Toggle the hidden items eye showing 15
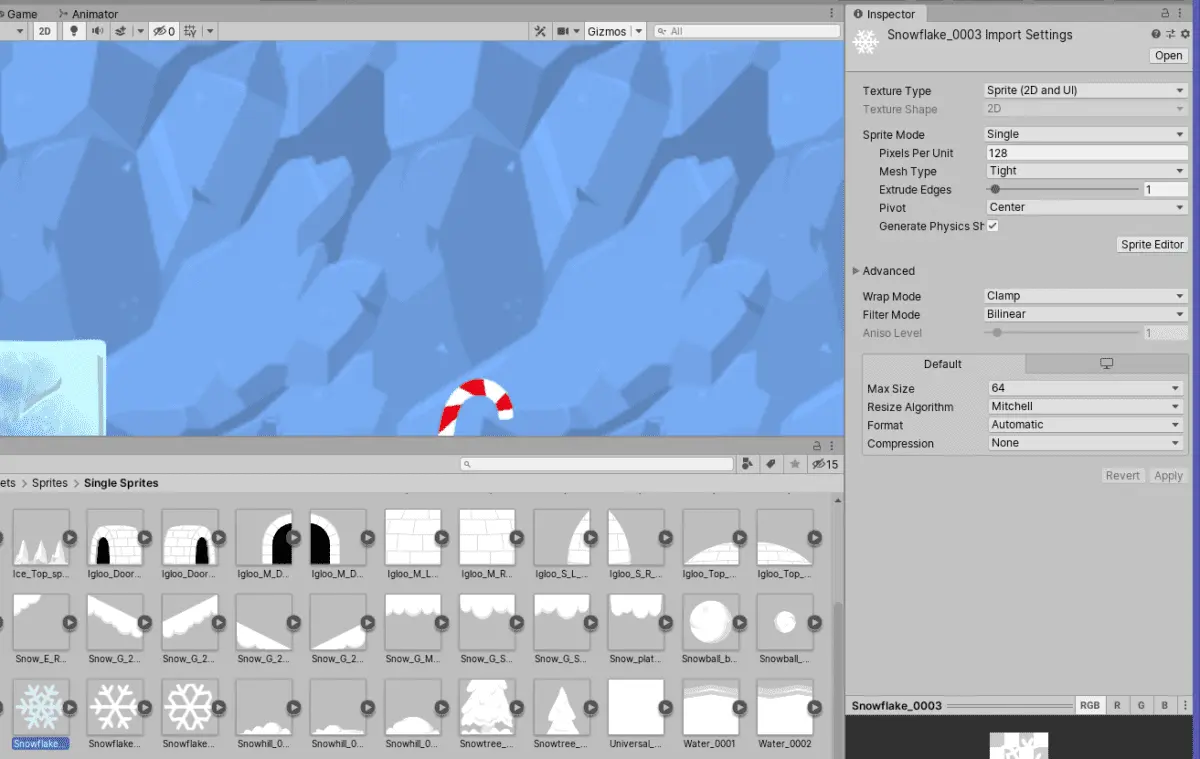This screenshot has width=1200, height=759. pyautogui.click(x=822, y=464)
